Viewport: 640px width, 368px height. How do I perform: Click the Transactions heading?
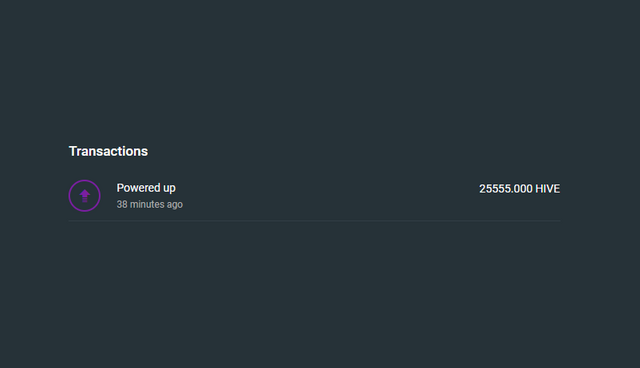coord(108,151)
